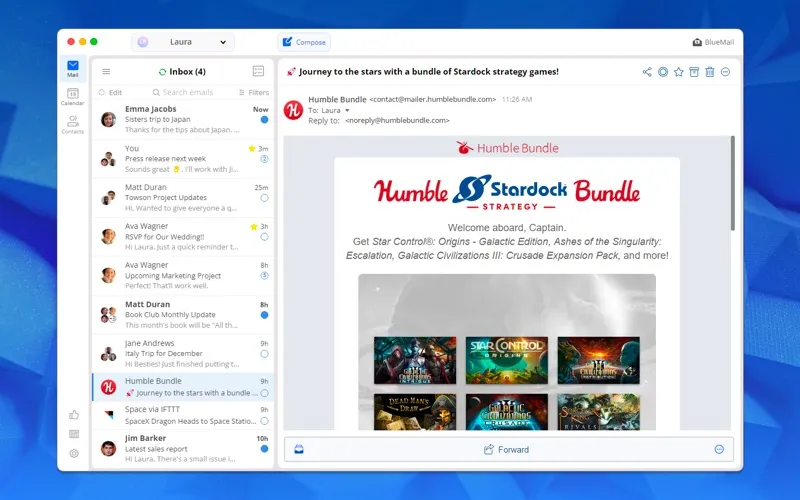800x500 pixels.
Task: Open Emma Jacobs Sisters trip to Japan email
Action: point(183,119)
